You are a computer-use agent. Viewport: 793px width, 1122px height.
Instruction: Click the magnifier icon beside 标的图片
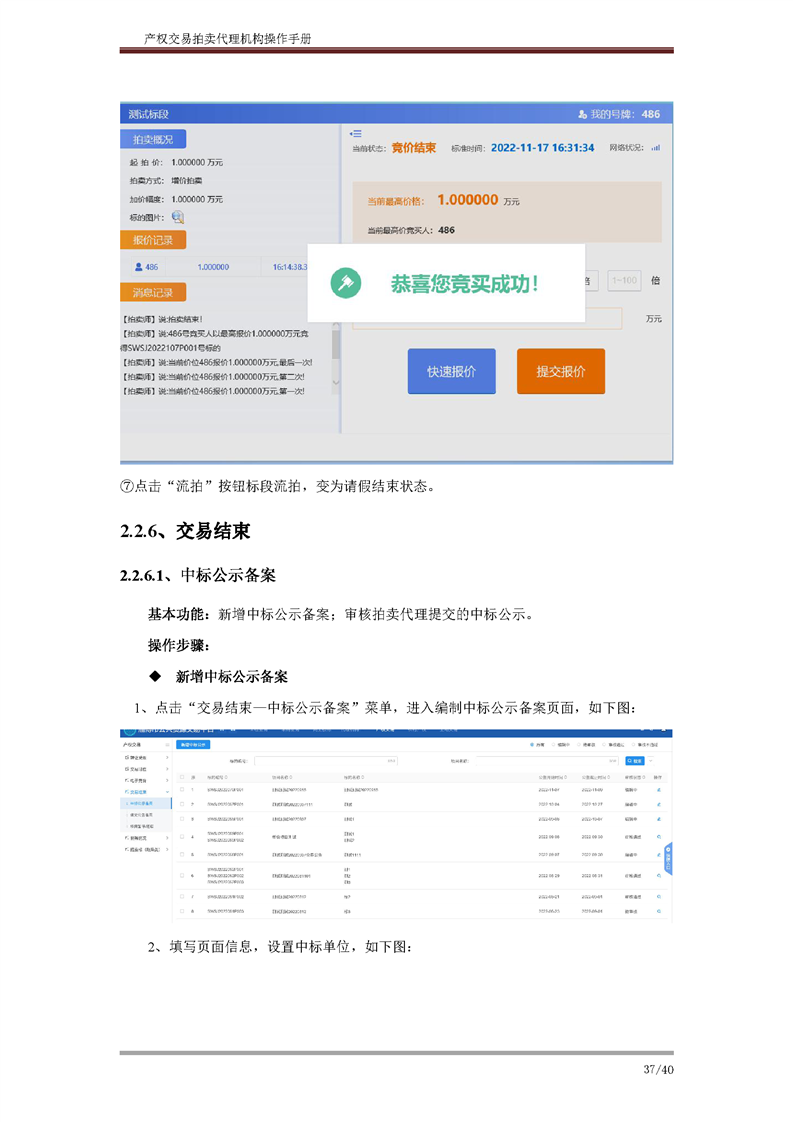[177, 217]
